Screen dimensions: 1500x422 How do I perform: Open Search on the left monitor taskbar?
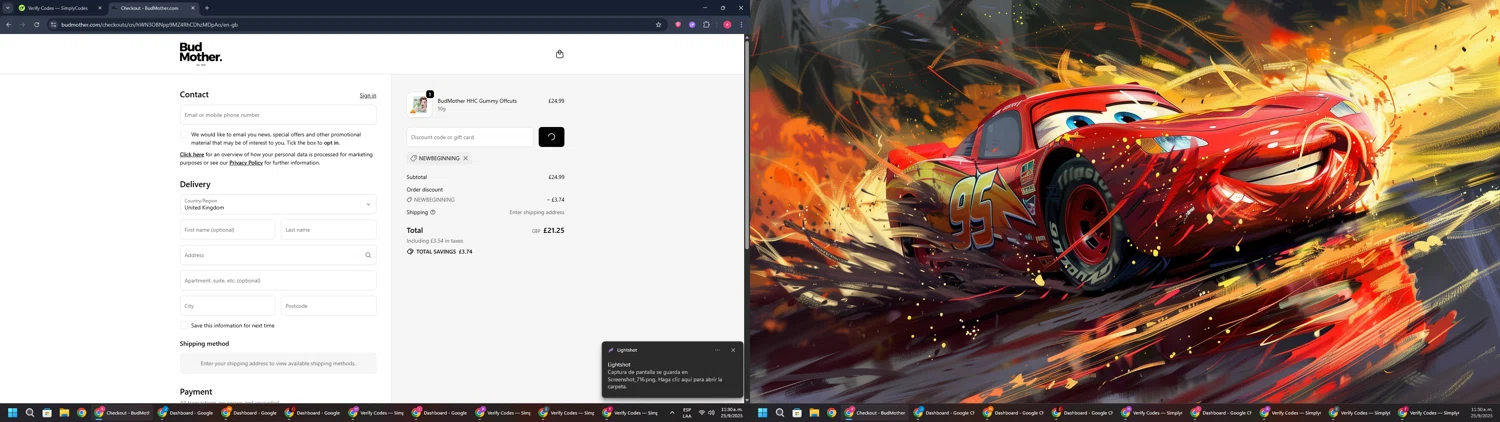tap(30, 412)
